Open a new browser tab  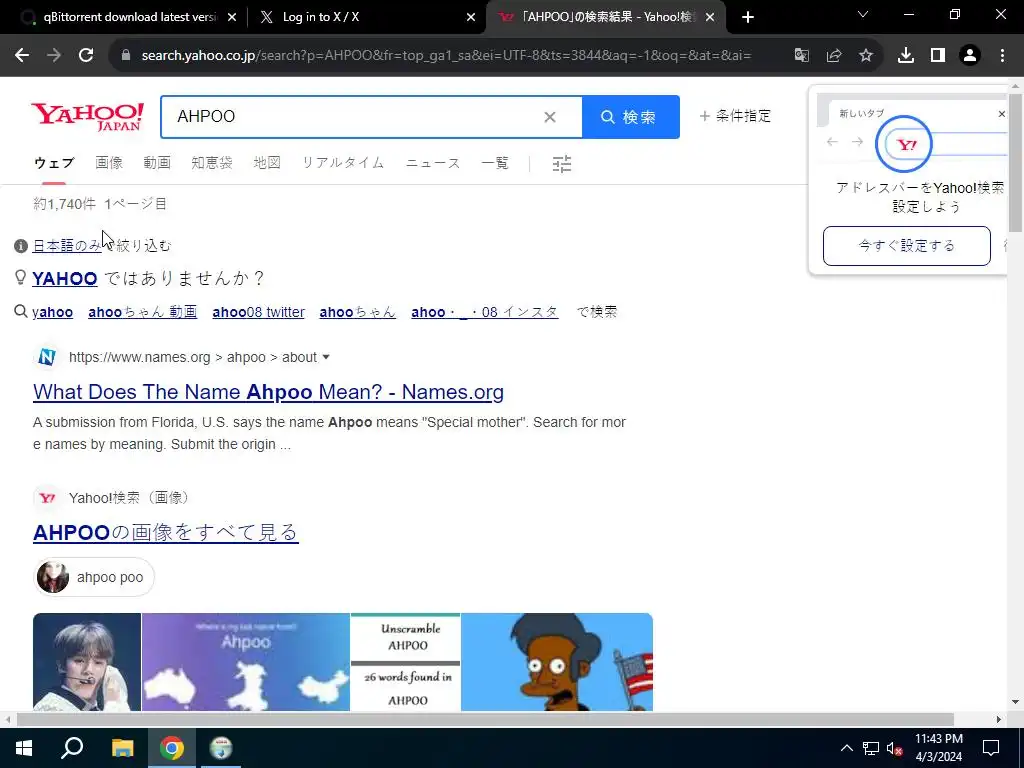pyautogui.click(x=748, y=18)
